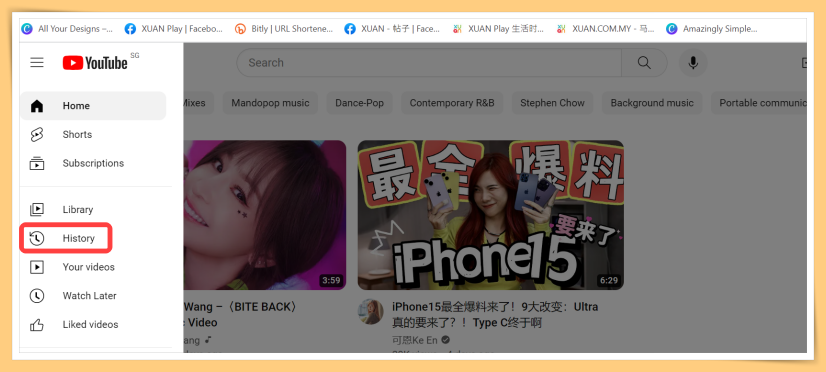Screen dimensions: 826x372
Task: Open Library from the sidebar
Action: point(93,210)
